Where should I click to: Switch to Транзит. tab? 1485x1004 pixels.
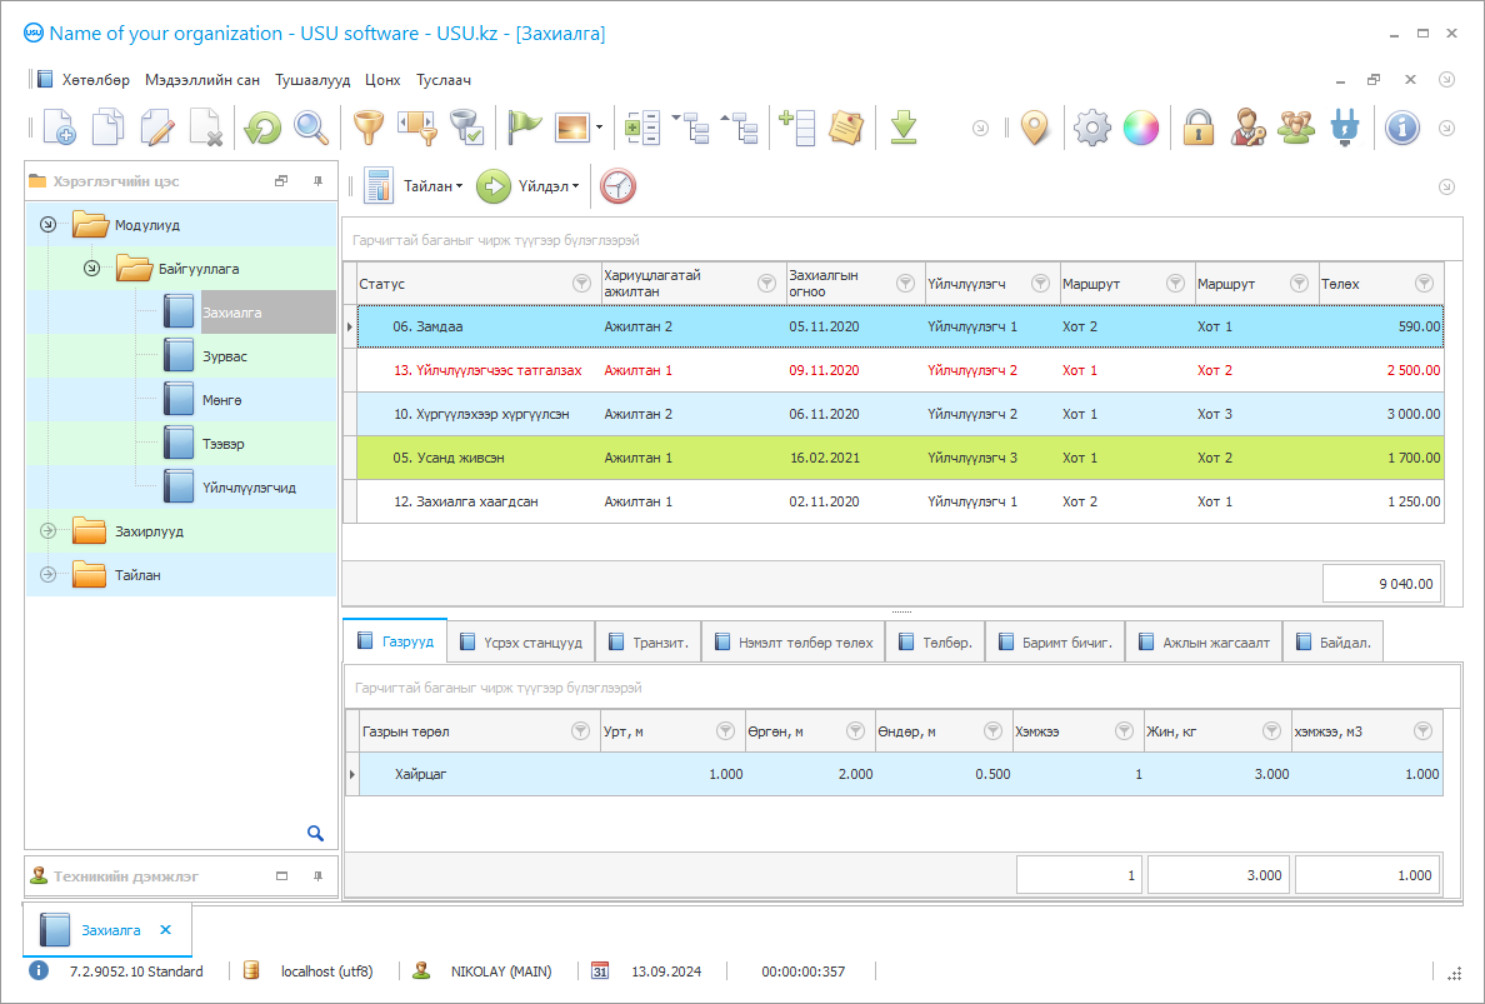[649, 642]
